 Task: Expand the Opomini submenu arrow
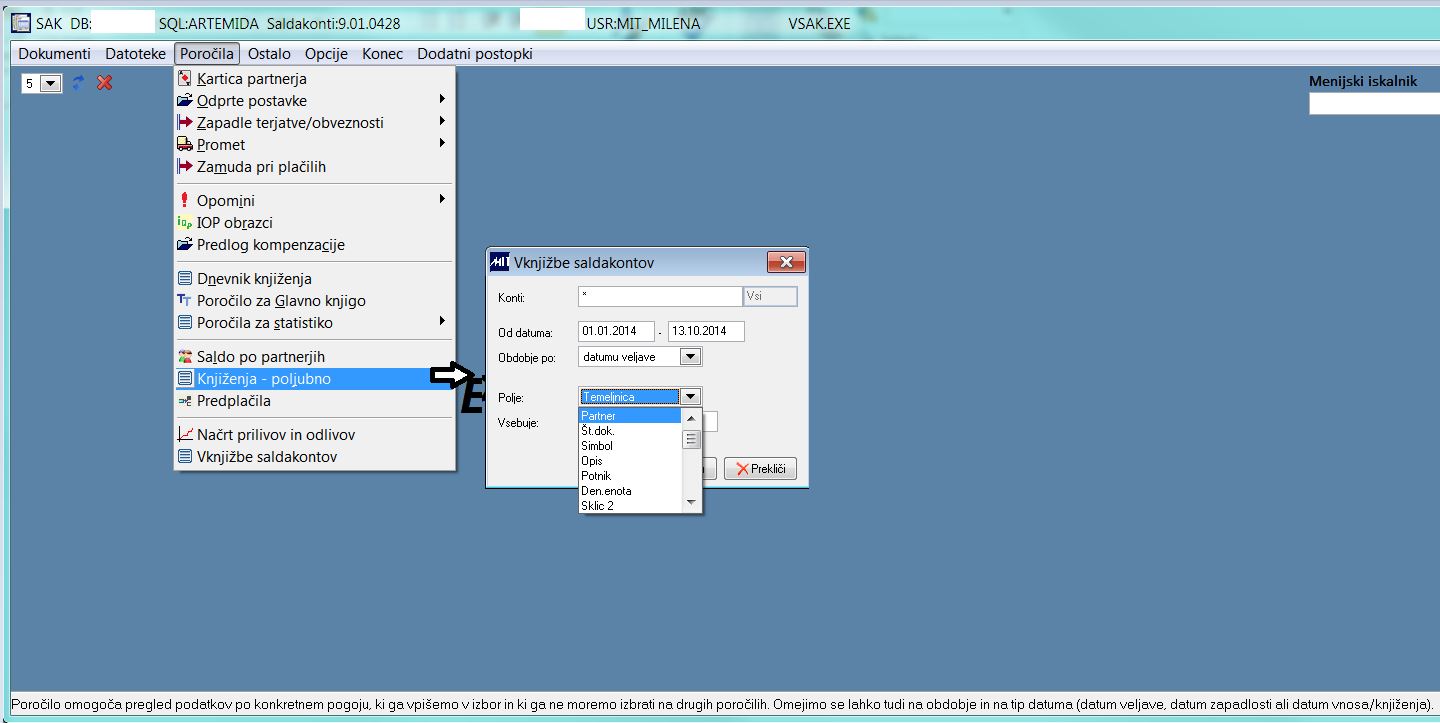click(x=442, y=200)
